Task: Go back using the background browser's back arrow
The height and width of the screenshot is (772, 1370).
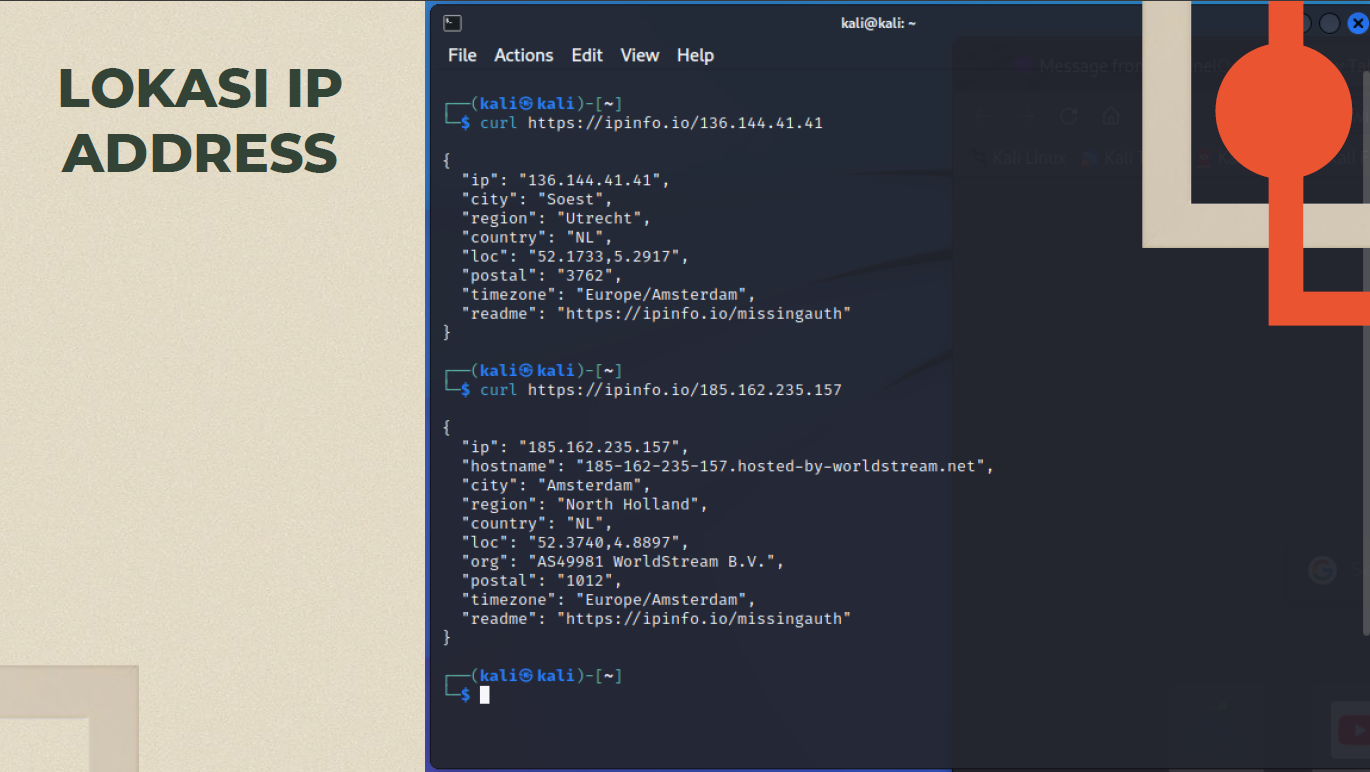Action: tap(983, 116)
